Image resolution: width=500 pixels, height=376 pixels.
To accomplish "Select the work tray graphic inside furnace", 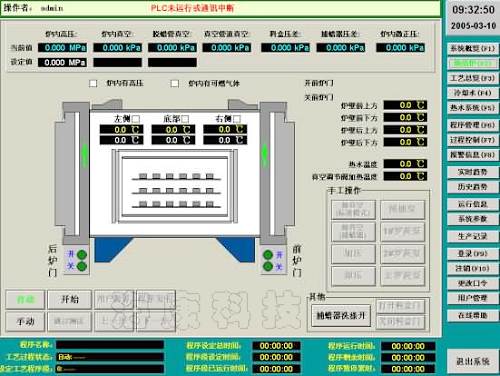I will pyautogui.click(x=175, y=186).
